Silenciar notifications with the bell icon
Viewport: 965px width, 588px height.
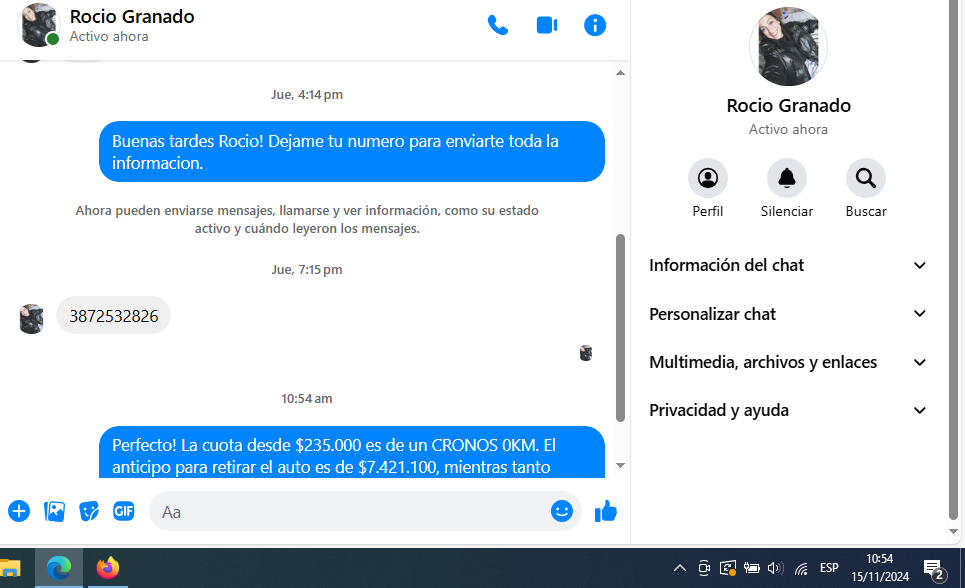tap(787, 179)
